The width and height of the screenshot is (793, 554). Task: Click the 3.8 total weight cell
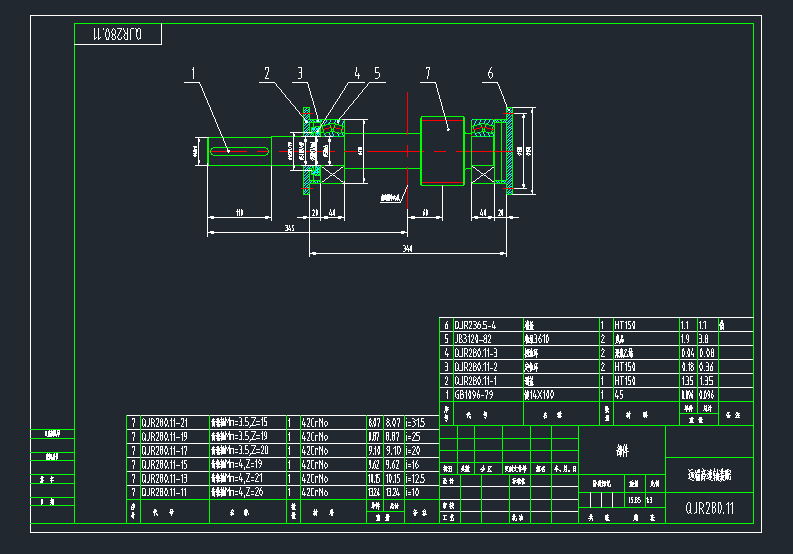[708, 338]
